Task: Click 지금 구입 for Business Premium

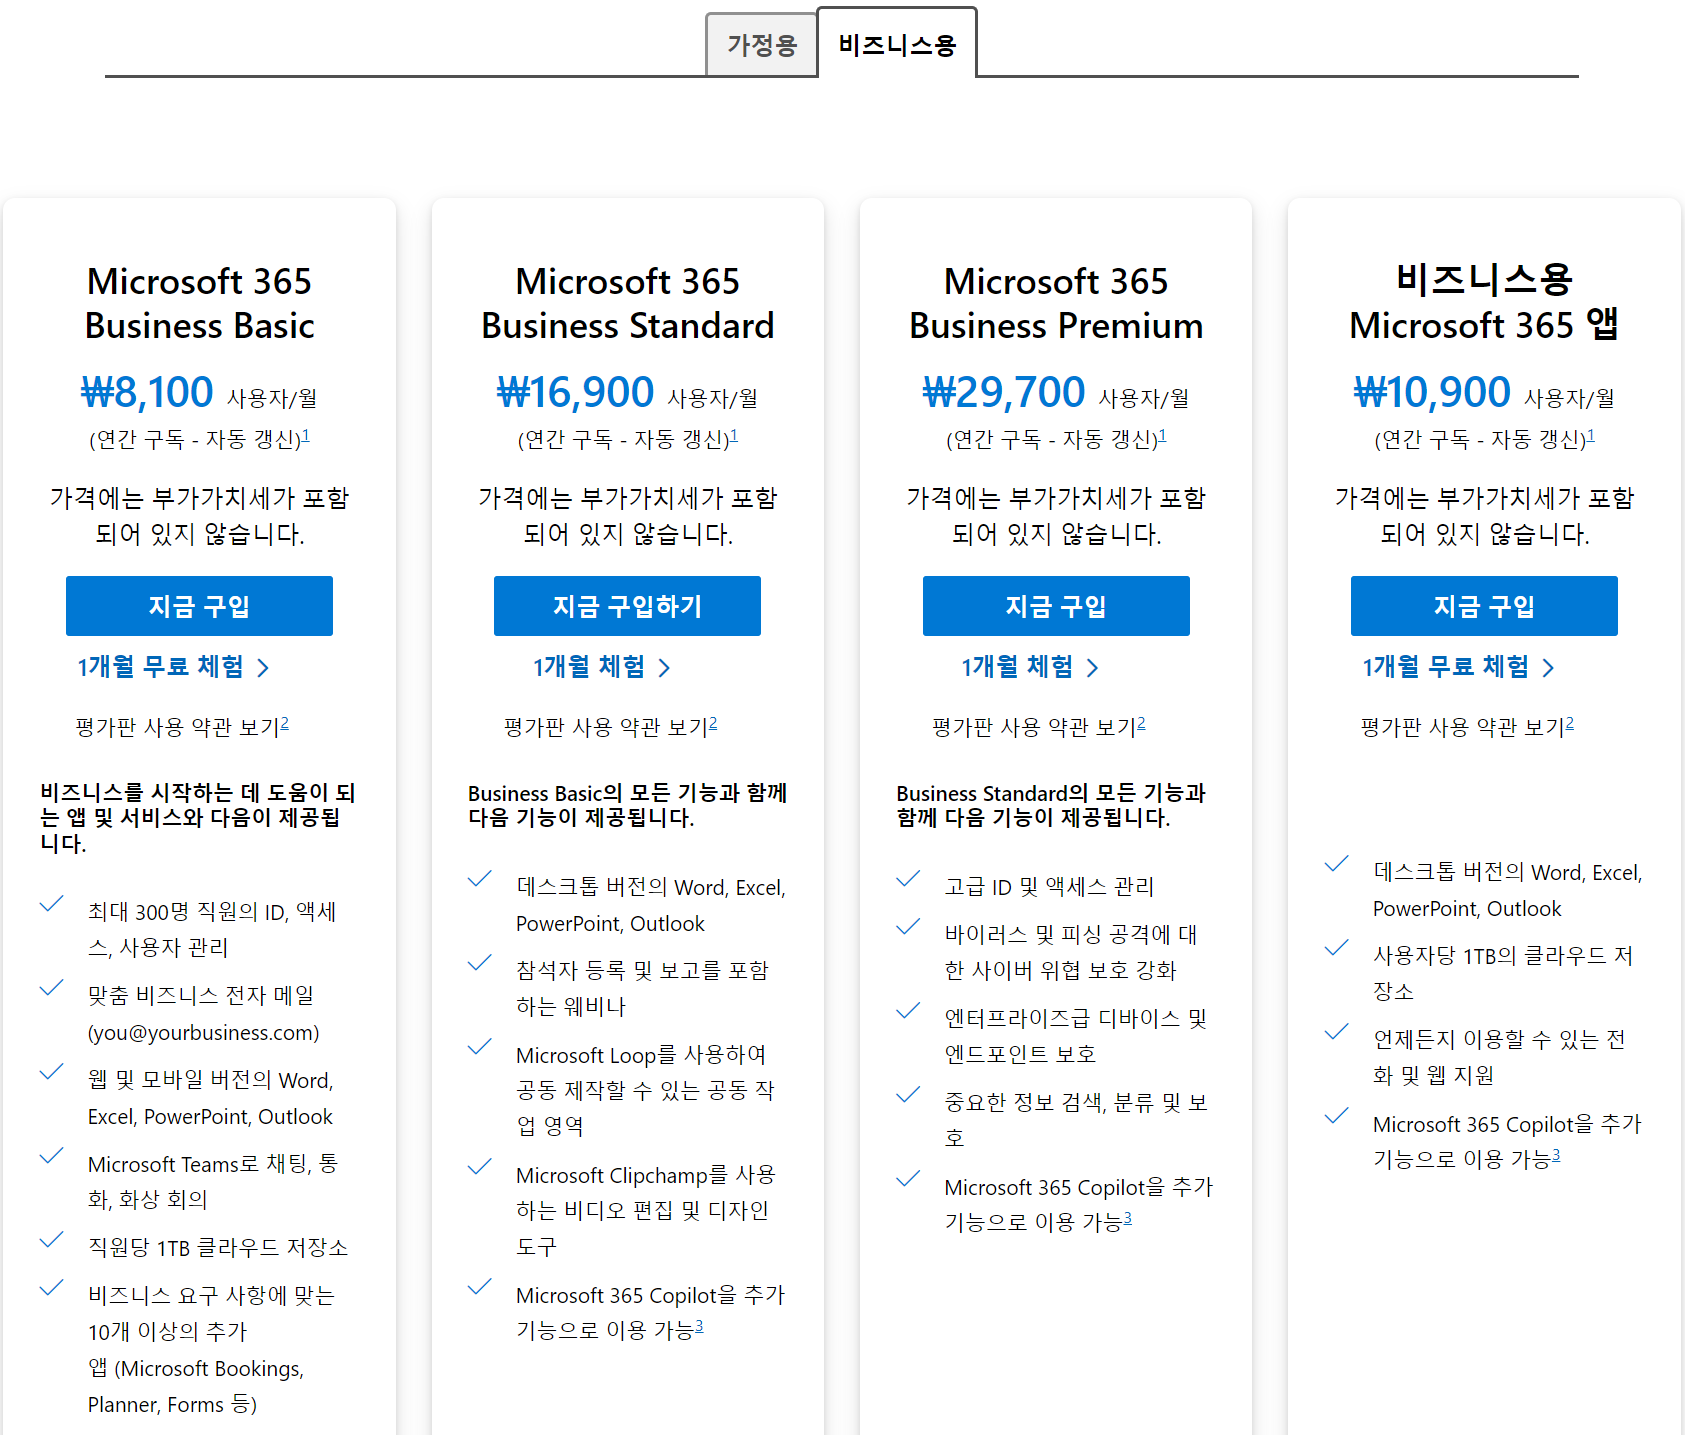Action: click(x=1056, y=606)
